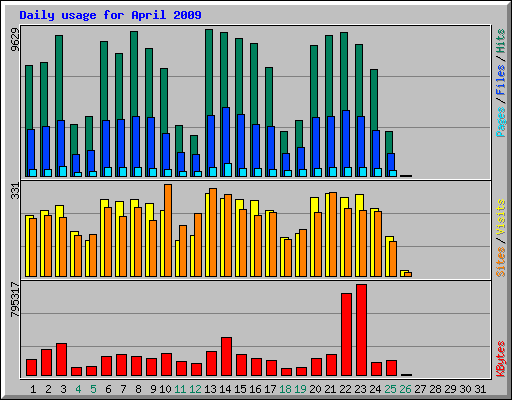The height and width of the screenshot is (400, 512).
Task: Click the tallest red KBytes bar for day 23
Action: [x=361, y=330]
